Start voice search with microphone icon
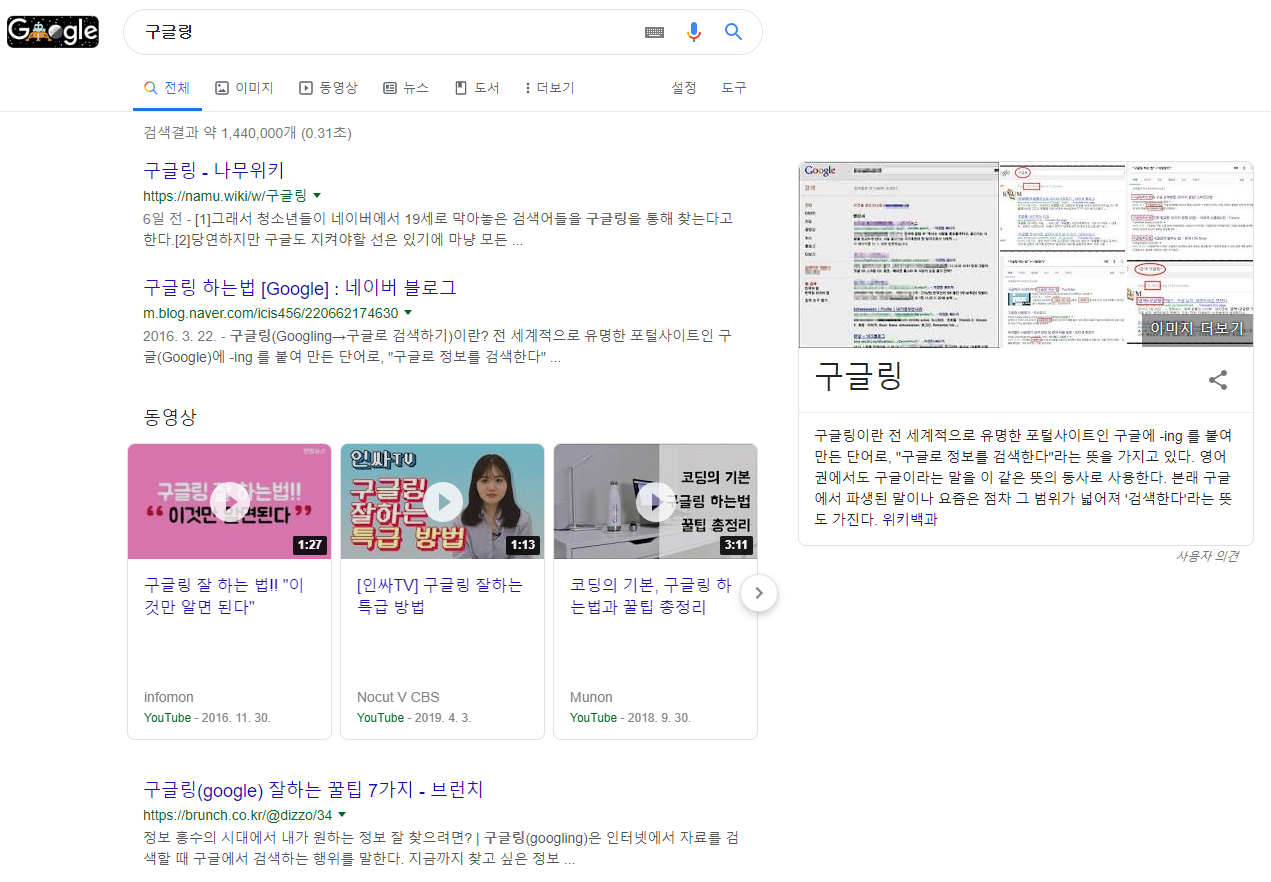This screenshot has width=1271, height=882. pos(694,32)
